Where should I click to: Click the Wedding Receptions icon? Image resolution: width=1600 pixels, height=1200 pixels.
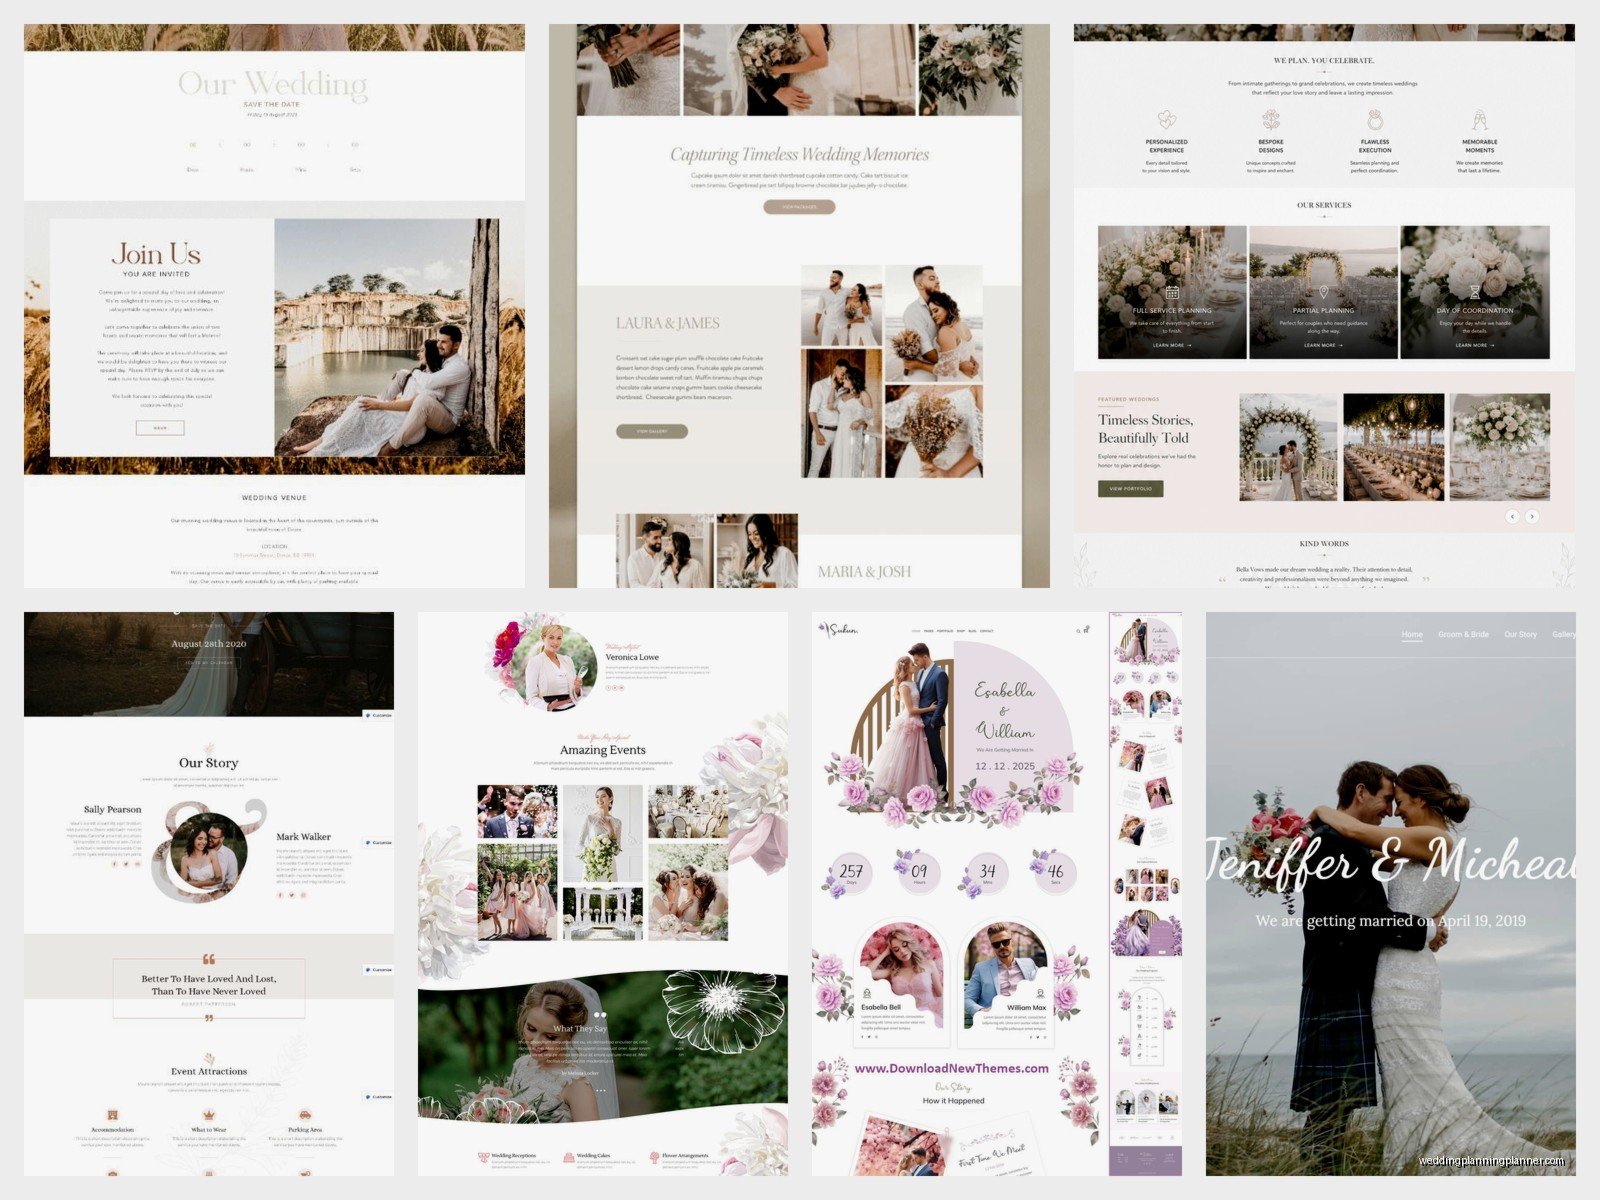point(484,1157)
